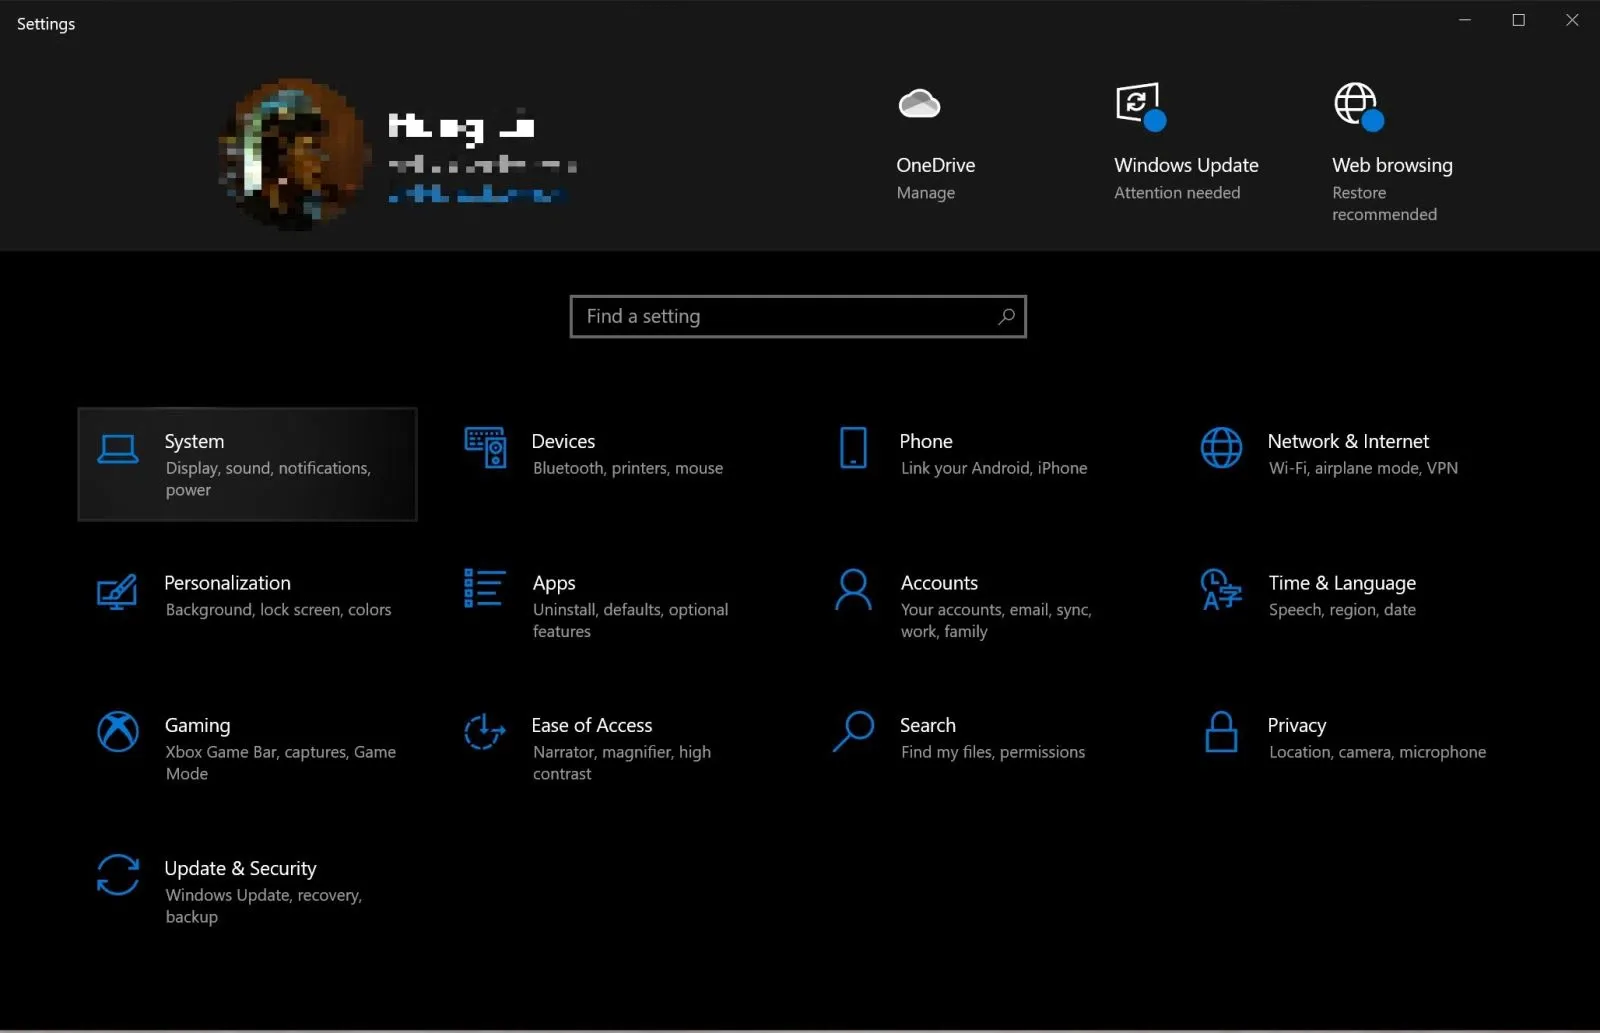Open the System settings title
The height and width of the screenshot is (1033, 1600).
[194, 441]
